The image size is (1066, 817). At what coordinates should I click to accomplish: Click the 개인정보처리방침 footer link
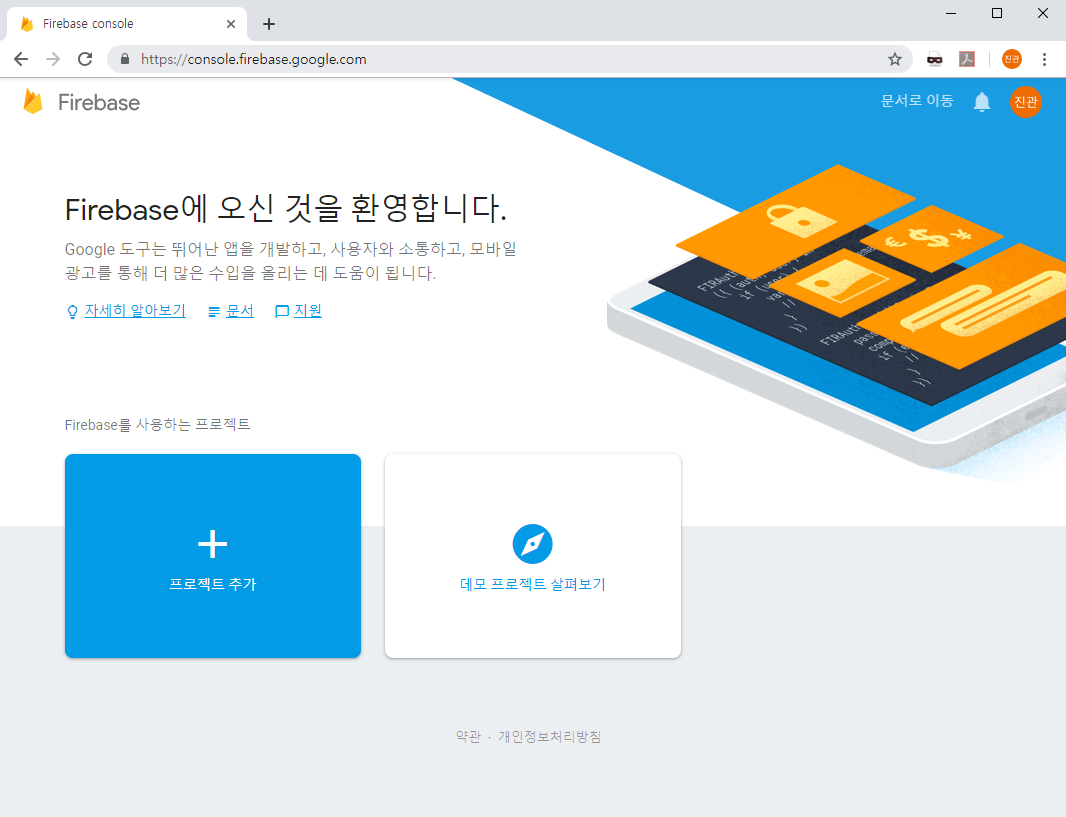click(x=549, y=737)
